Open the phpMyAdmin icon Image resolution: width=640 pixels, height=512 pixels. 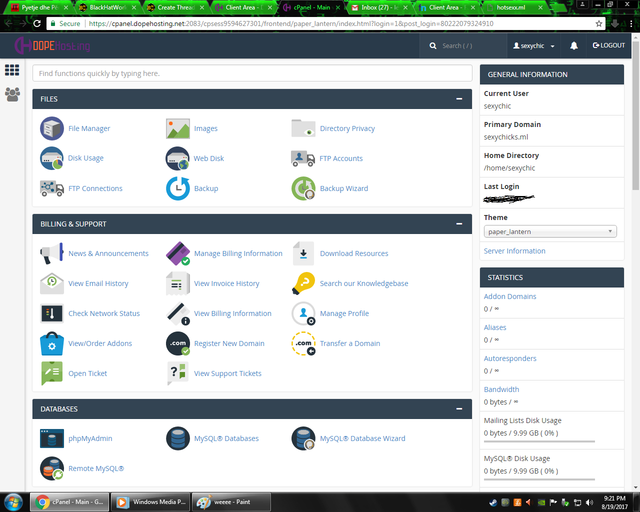(52, 438)
